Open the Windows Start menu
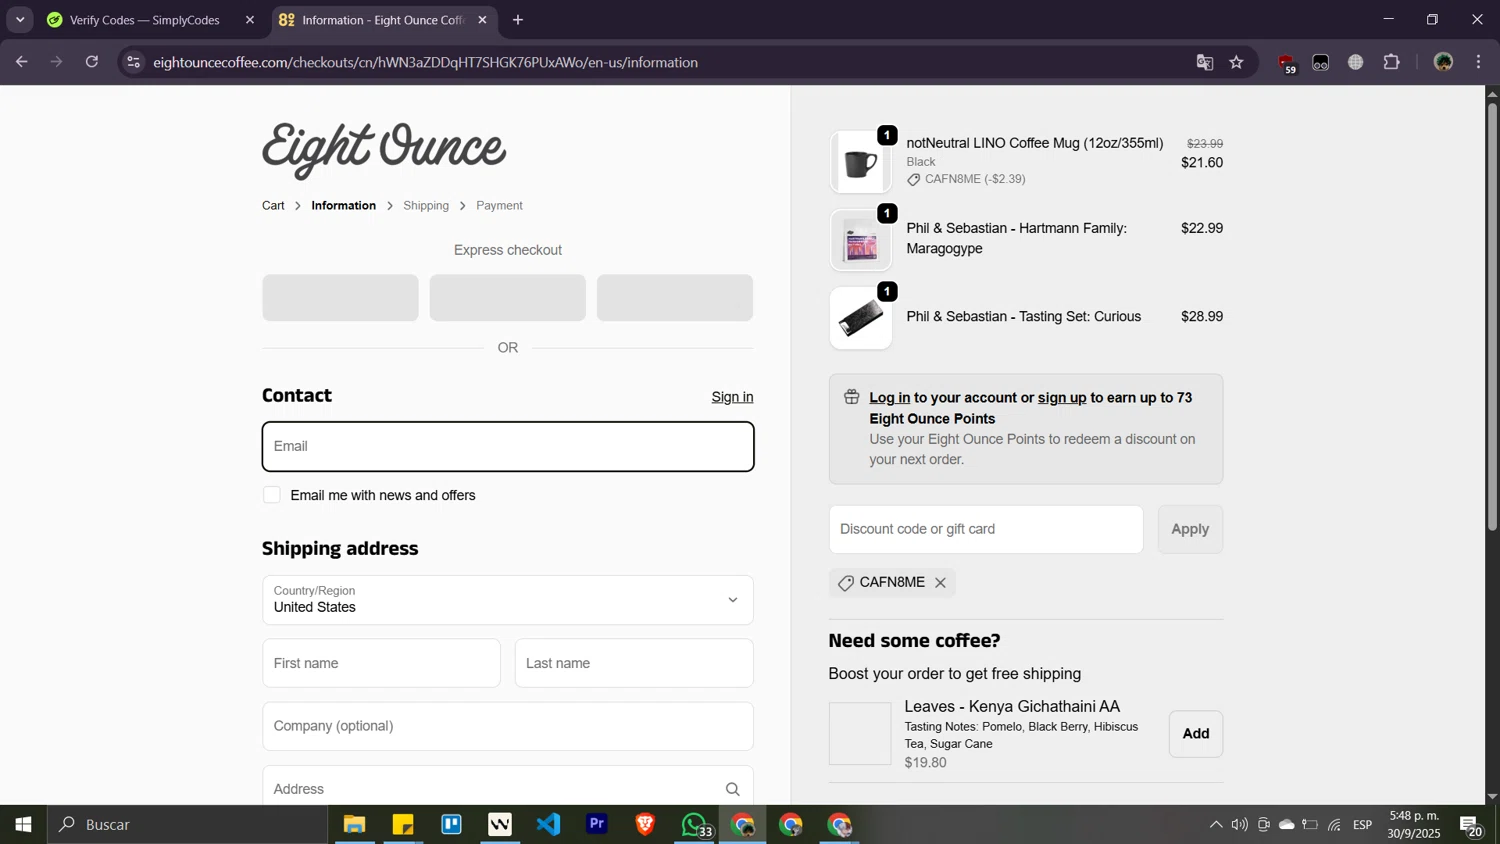The width and height of the screenshot is (1500, 844). pos(23,824)
